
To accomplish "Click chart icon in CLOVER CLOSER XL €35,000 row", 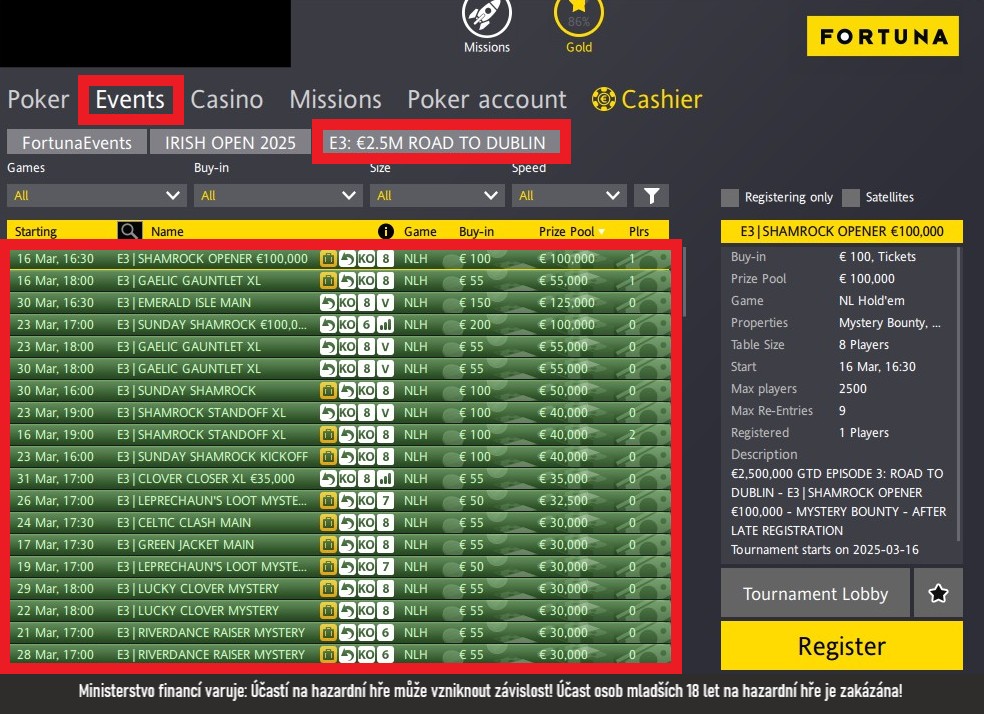I will [386, 479].
